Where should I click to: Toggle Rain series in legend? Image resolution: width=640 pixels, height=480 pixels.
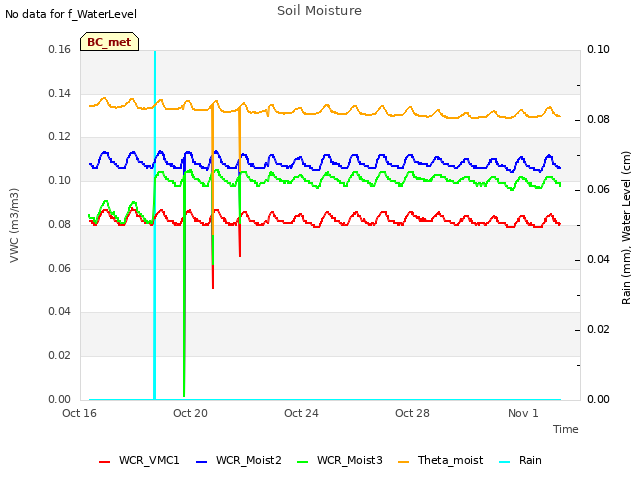pyautogui.click(x=520, y=460)
